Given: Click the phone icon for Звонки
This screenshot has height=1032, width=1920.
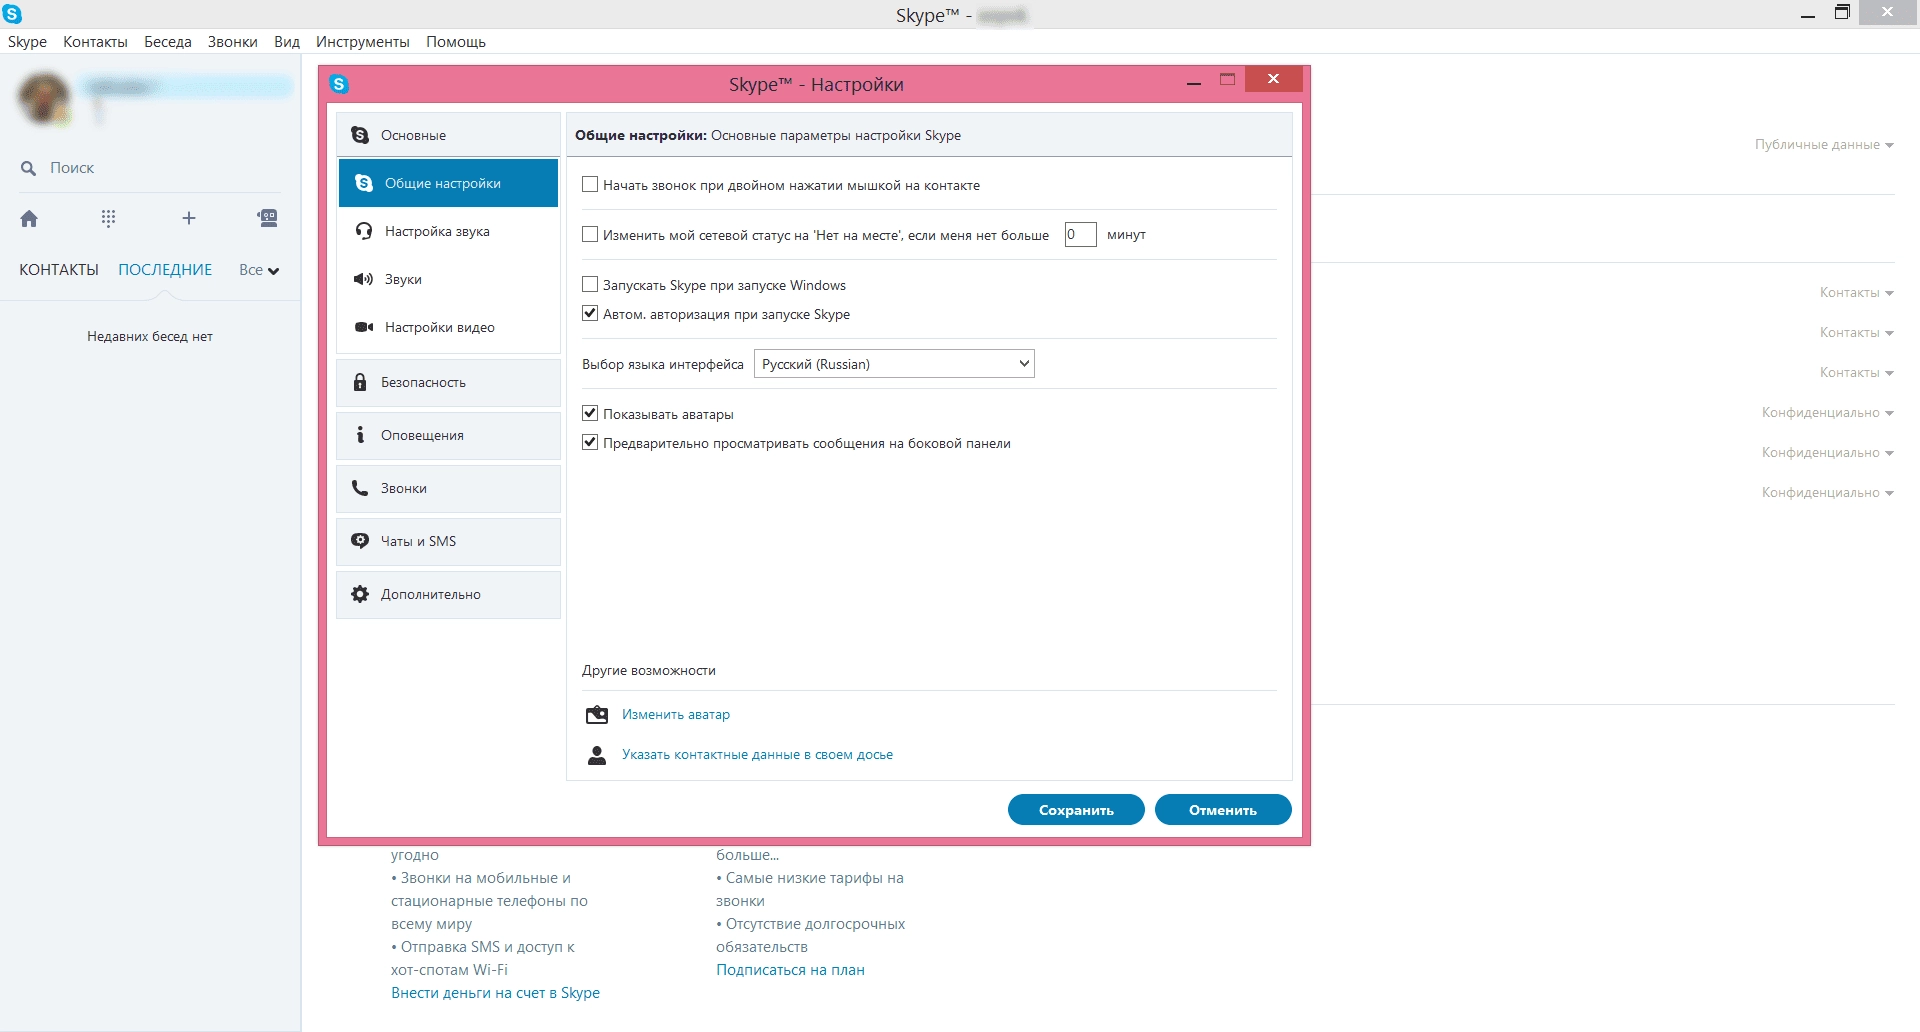Looking at the screenshot, I should (360, 488).
